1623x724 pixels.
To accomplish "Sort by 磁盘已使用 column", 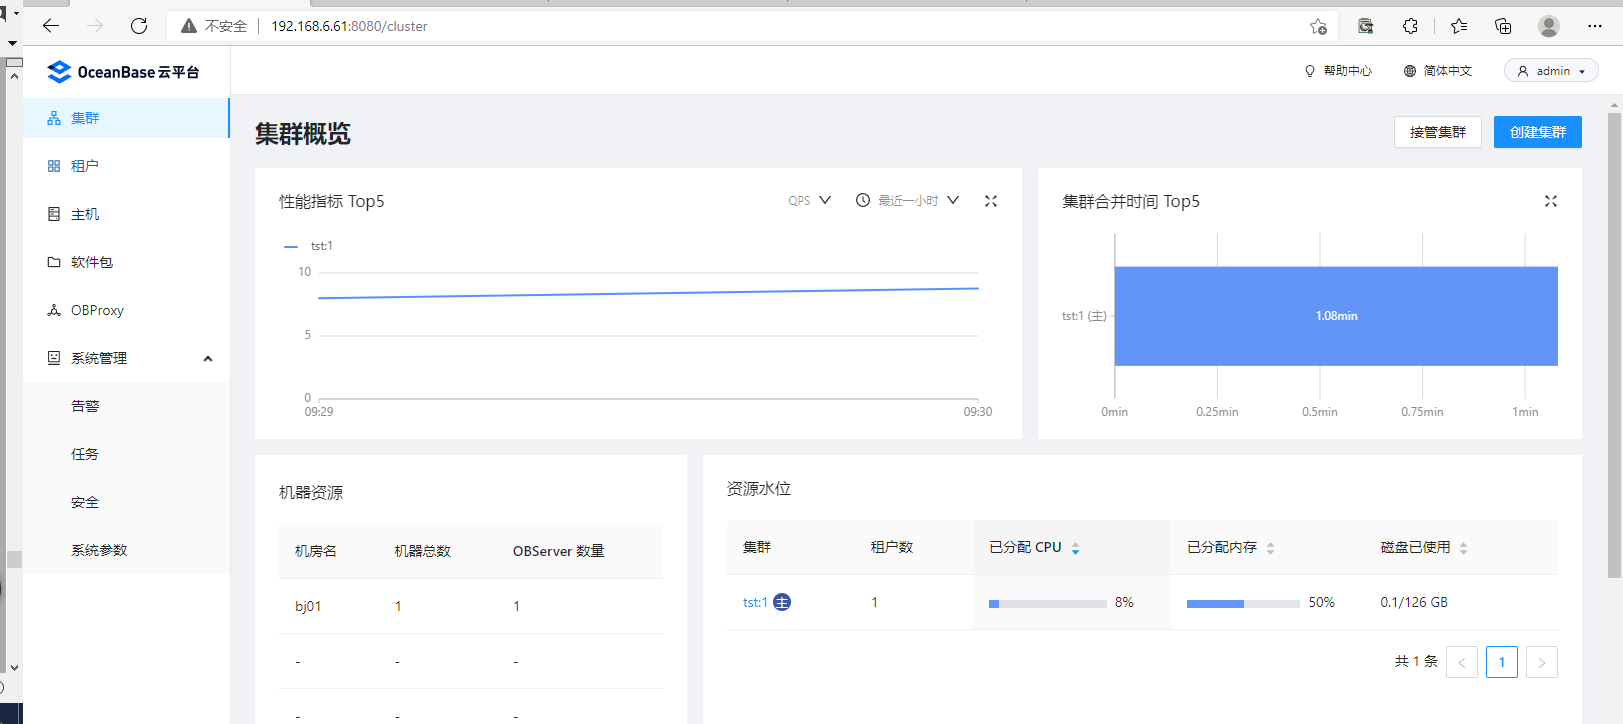I will [1463, 548].
